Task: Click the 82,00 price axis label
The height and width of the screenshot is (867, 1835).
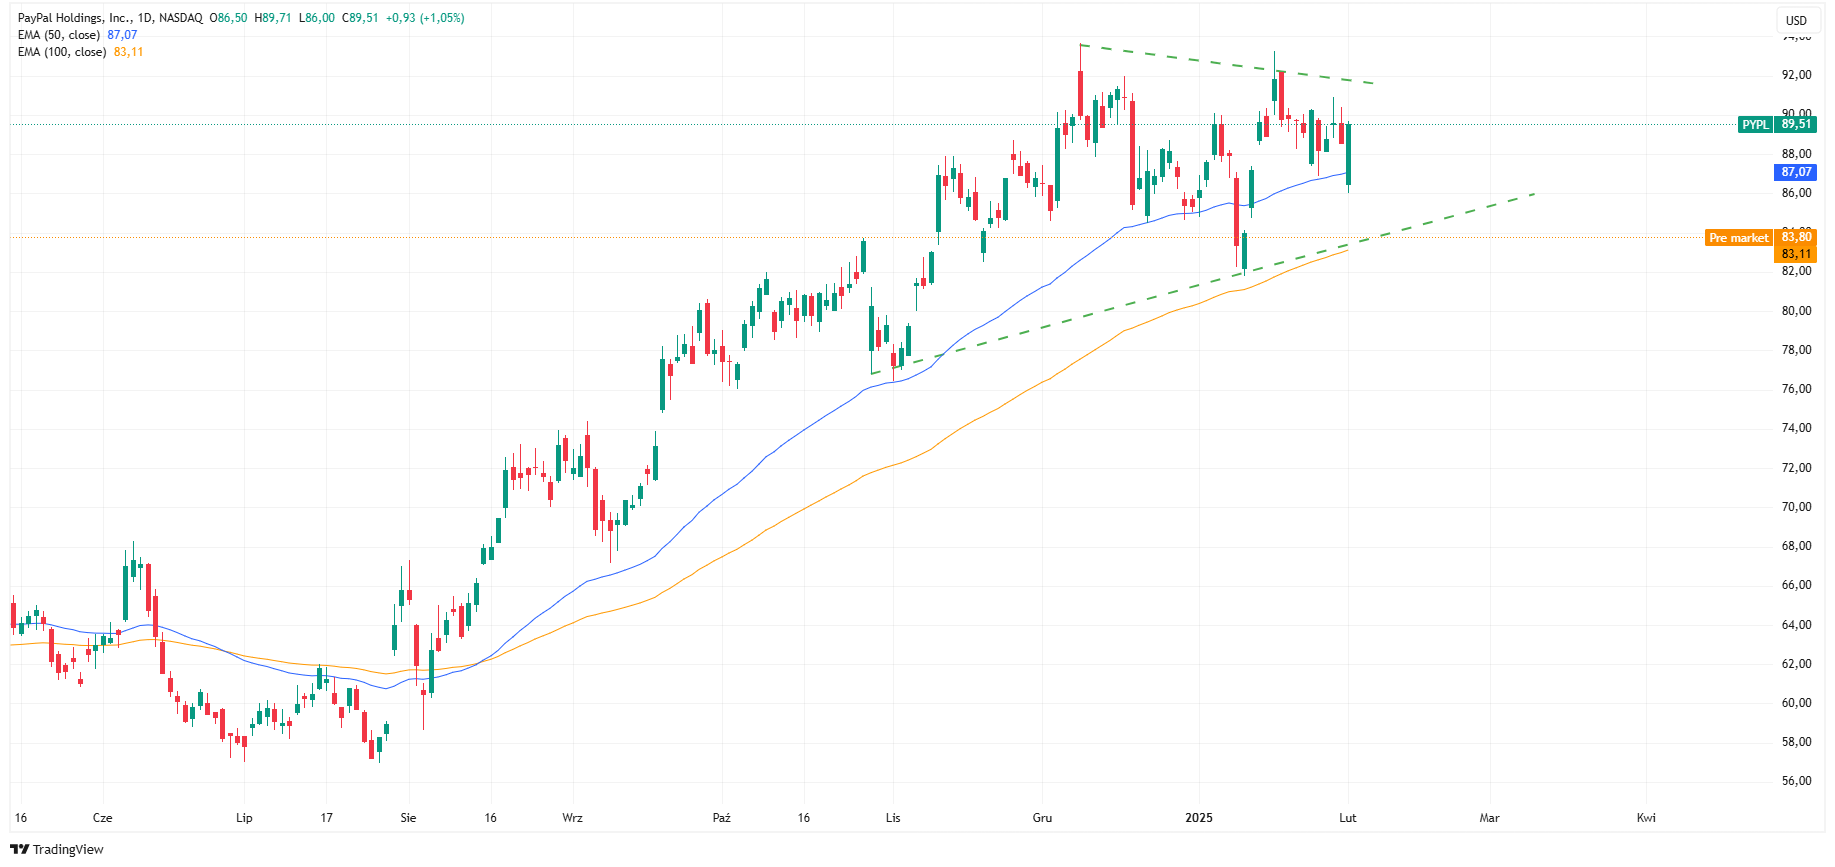Action: point(1796,271)
